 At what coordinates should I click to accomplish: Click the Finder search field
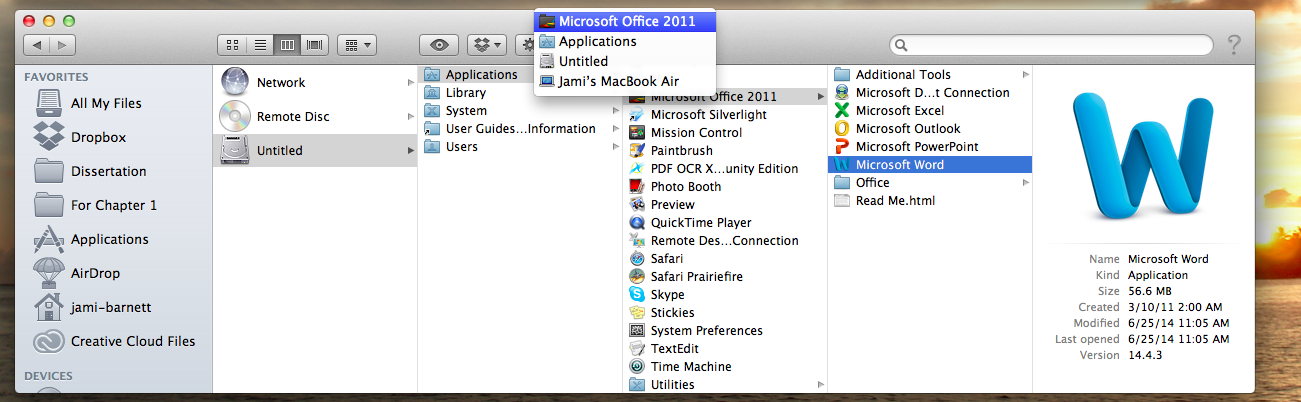[1051, 45]
